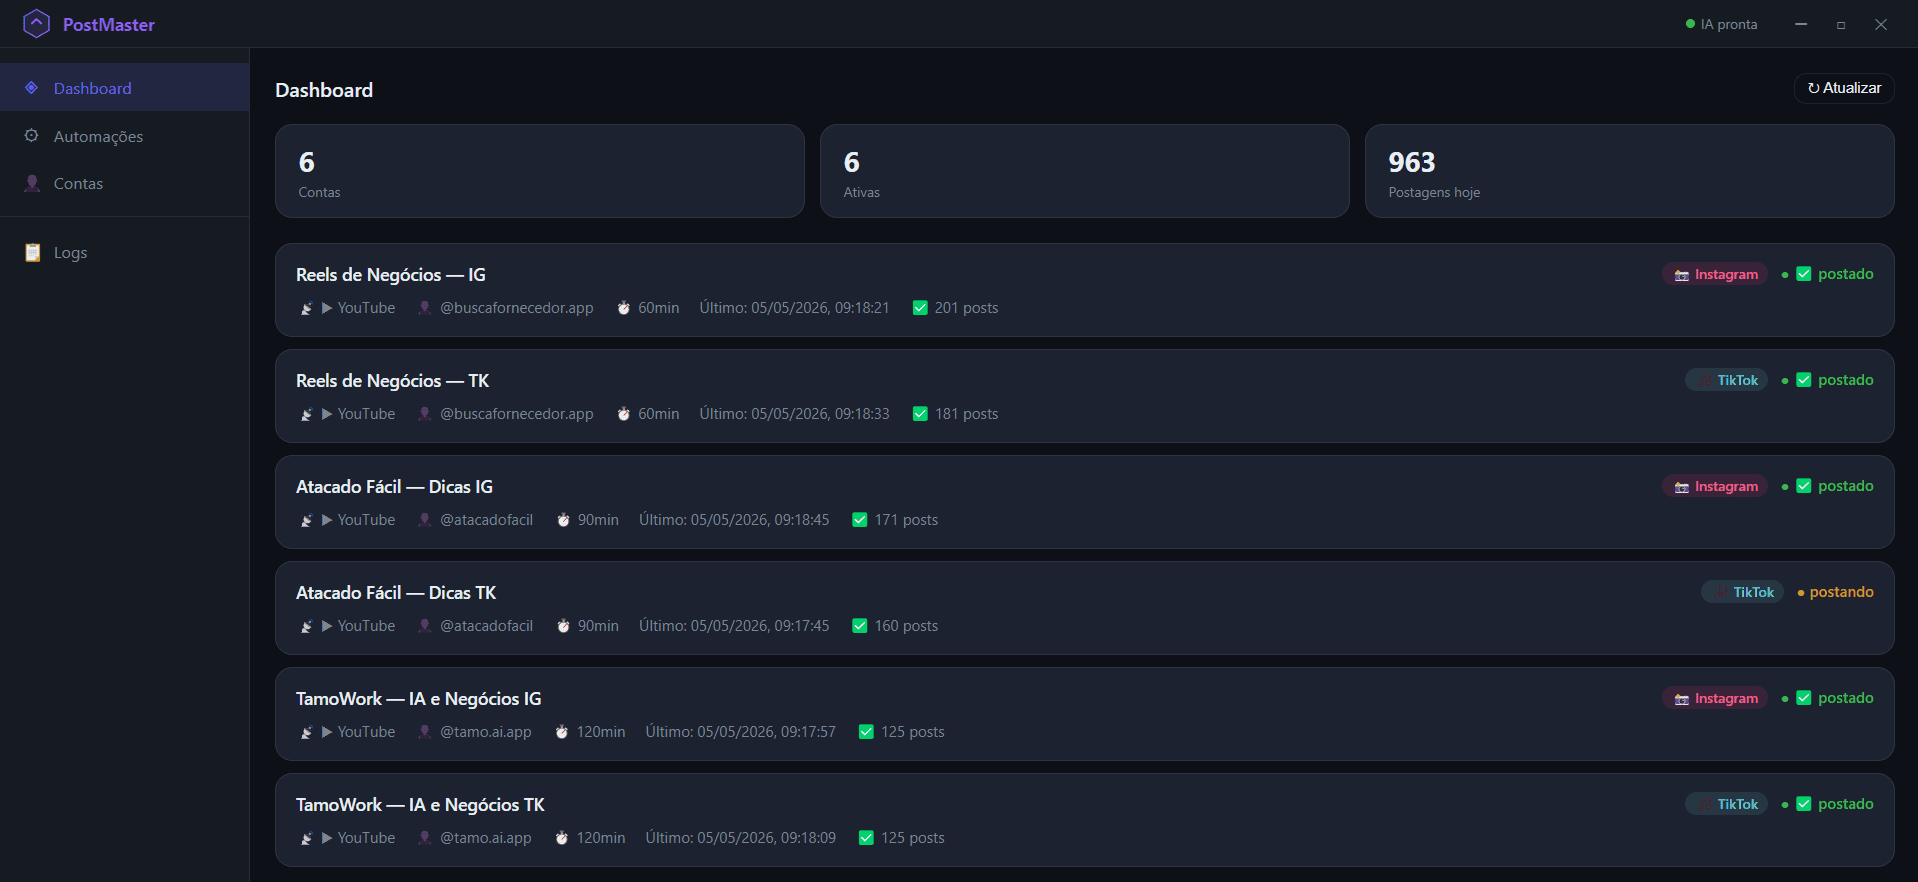Image resolution: width=1918 pixels, height=882 pixels.
Task: Click postado status of Reels de Negócios — TK
Action: (x=1828, y=380)
